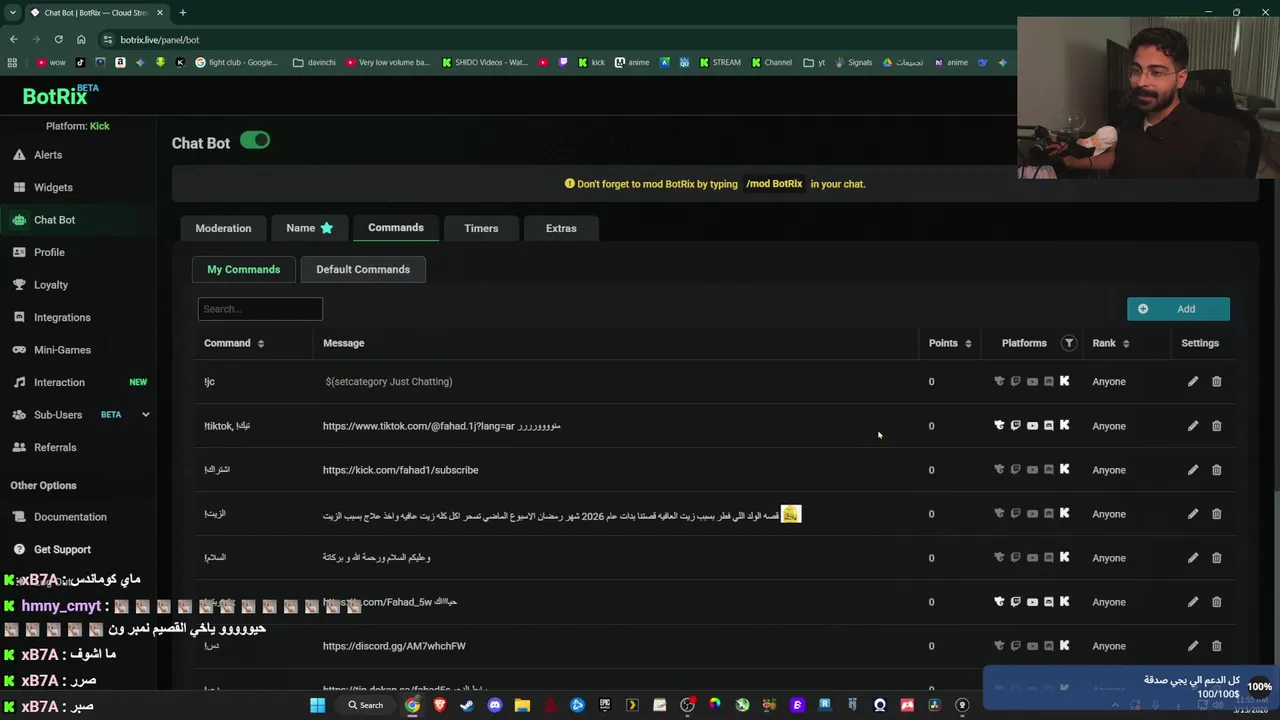Sort the table by Command column arrows
Screen dimensions: 1280x720
click(260, 343)
